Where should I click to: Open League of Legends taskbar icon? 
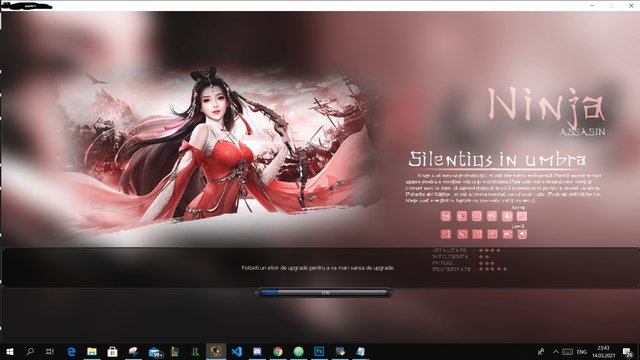pyautogui.click(x=175, y=351)
